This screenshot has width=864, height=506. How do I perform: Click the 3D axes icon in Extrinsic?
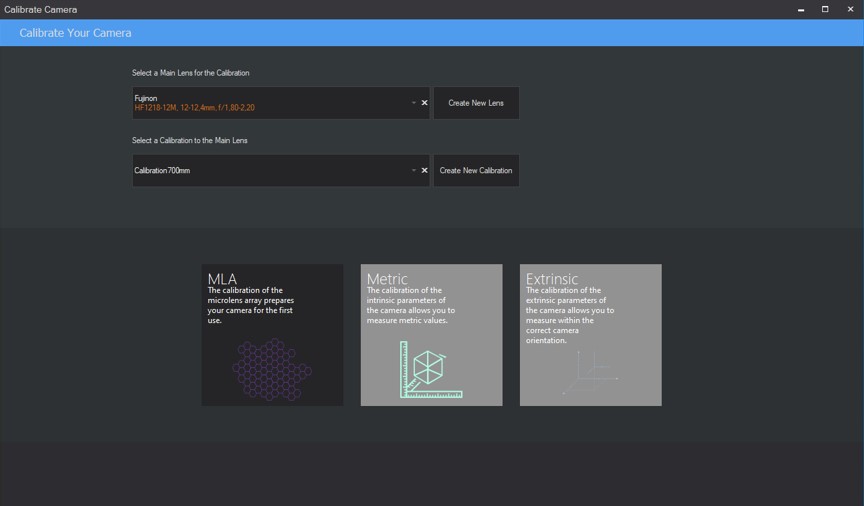[590, 372]
